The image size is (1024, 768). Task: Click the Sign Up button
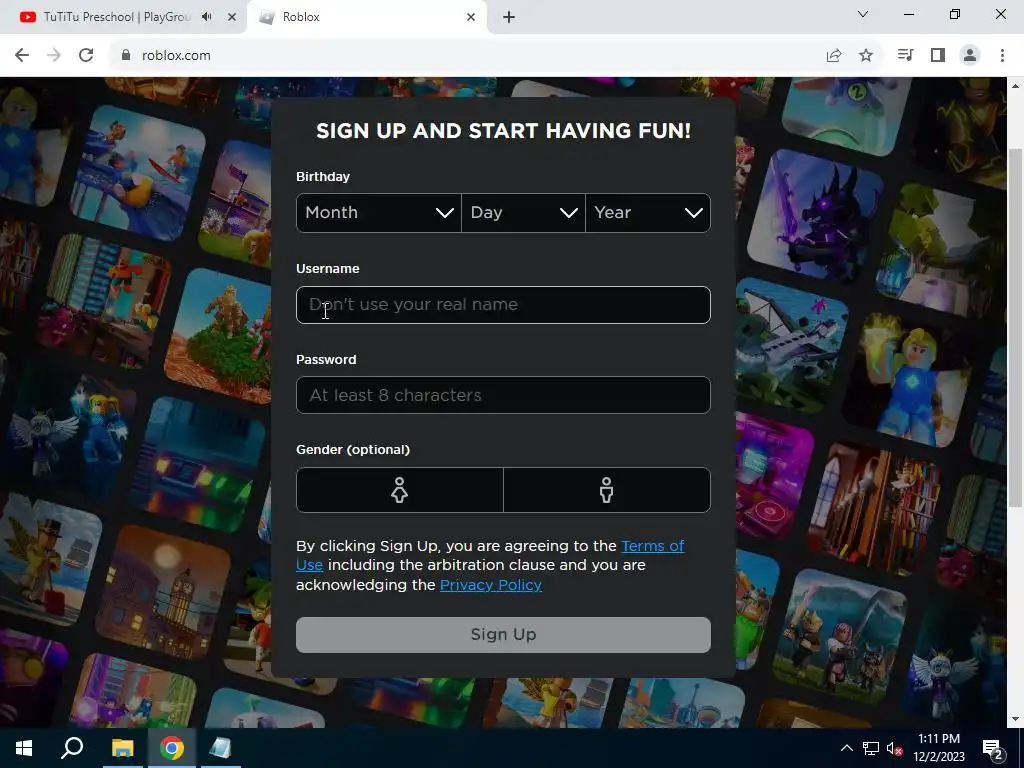click(x=504, y=635)
